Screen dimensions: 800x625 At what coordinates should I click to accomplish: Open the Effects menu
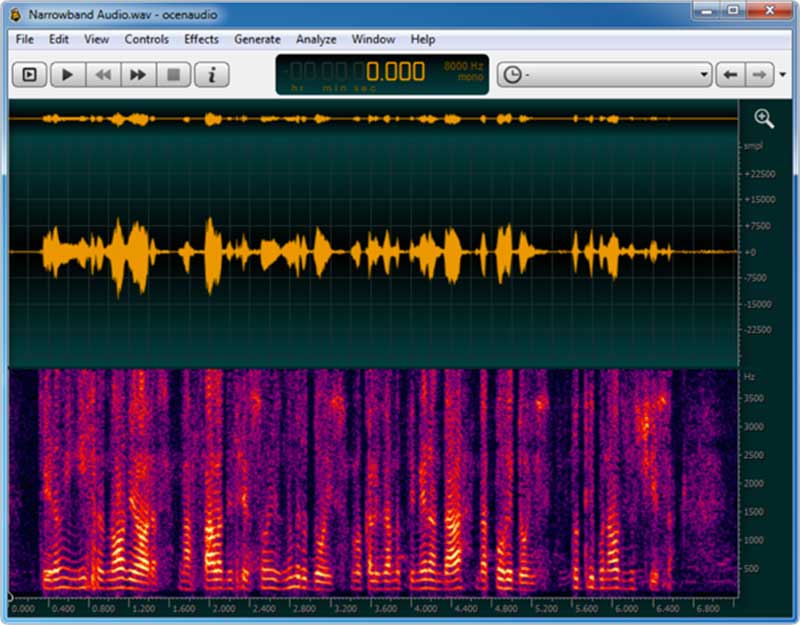click(201, 39)
